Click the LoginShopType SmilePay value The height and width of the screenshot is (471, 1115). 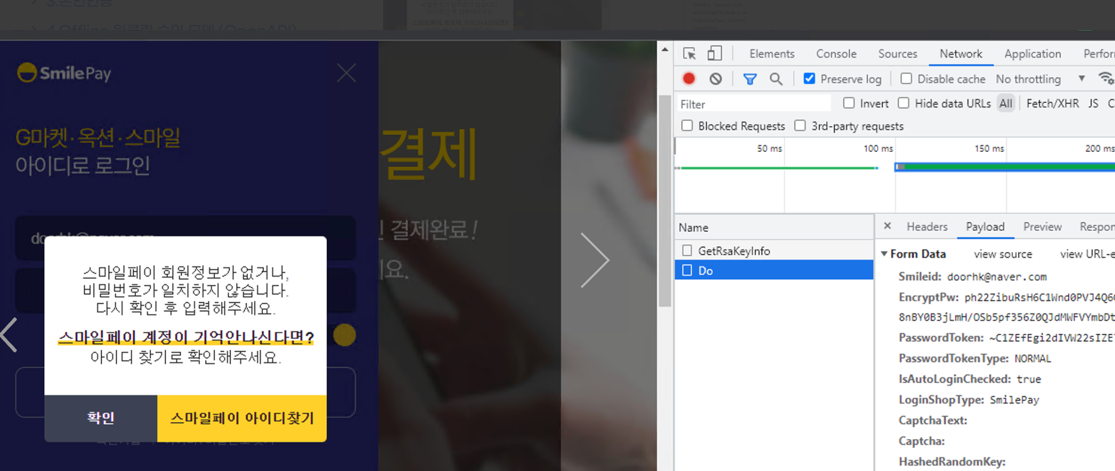coord(1013,399)
